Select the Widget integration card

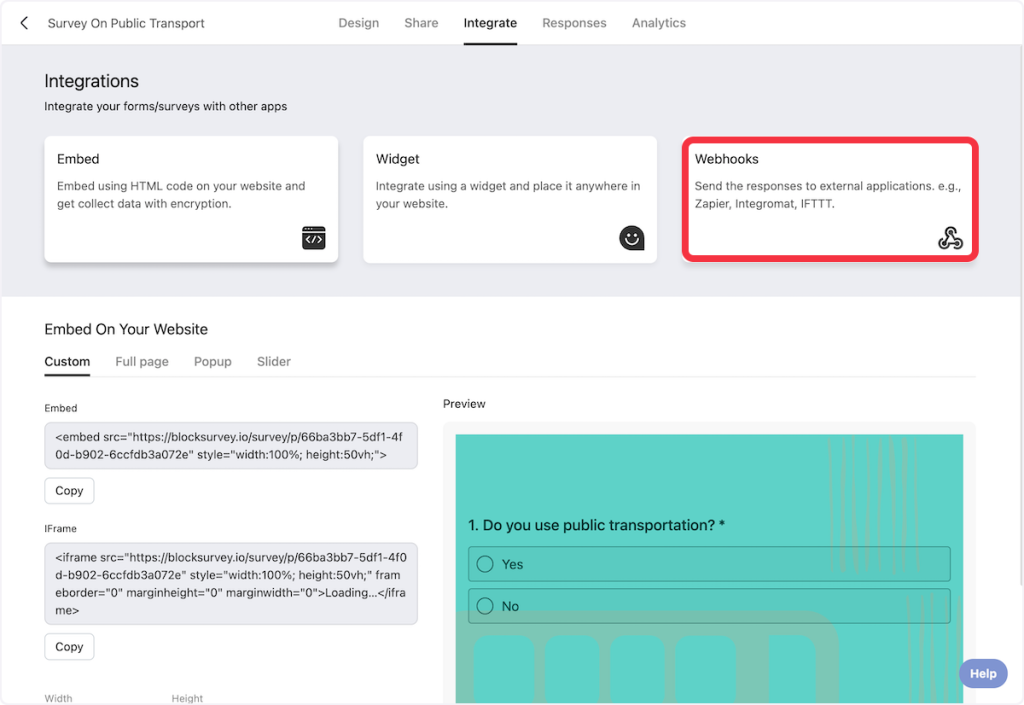(510, 200)
